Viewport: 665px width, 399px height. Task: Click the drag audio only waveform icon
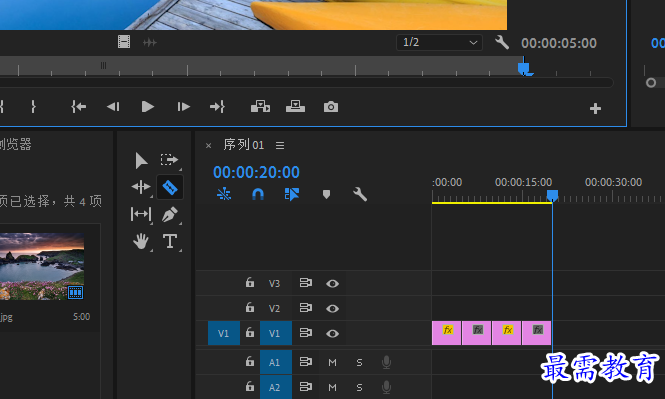click(x=150, y=42)
